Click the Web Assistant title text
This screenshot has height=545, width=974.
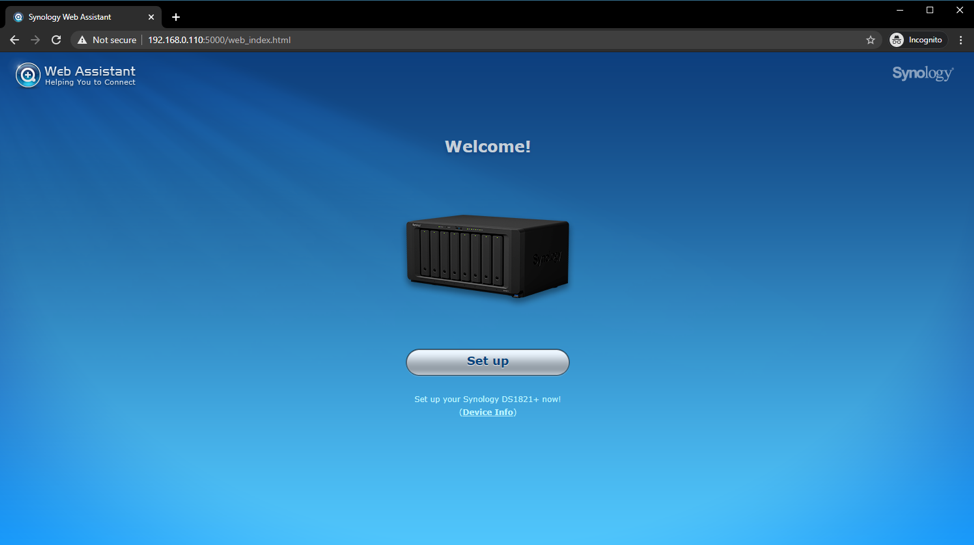(90, 71)
